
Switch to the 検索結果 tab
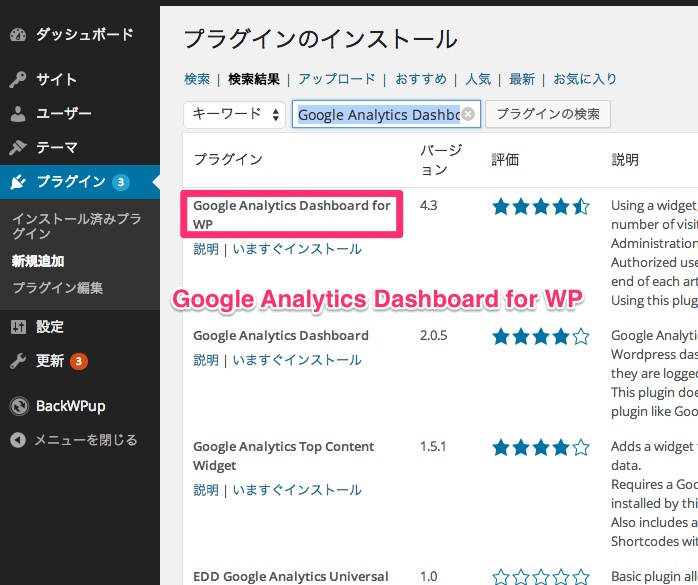pos(254,79)
